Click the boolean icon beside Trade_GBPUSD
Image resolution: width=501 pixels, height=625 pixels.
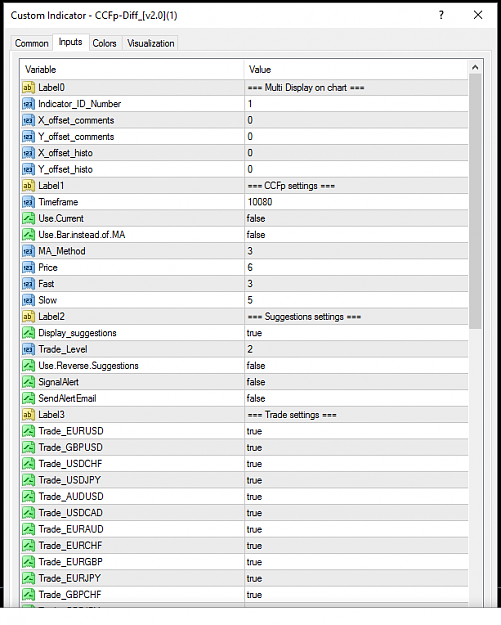point(28,447)
